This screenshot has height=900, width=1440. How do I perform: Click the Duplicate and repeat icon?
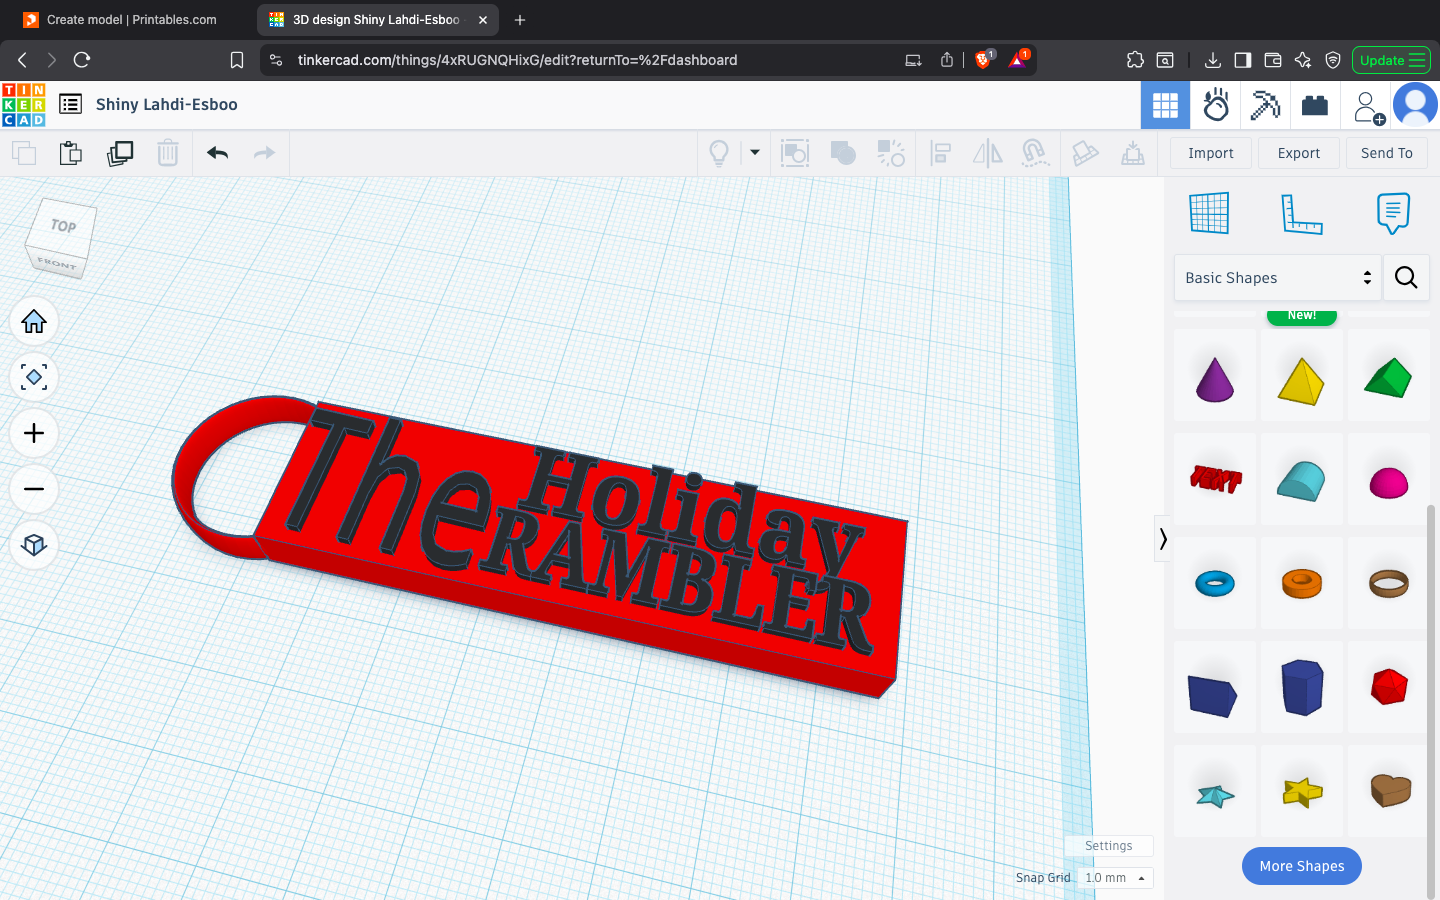(120, 153)
